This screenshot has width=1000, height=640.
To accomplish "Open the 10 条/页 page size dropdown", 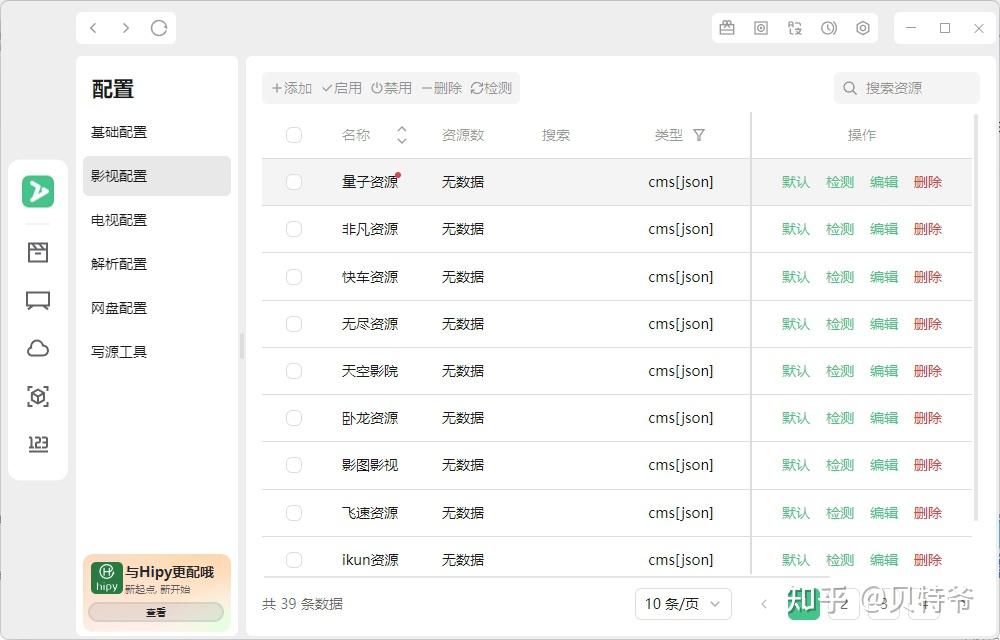I will (683, 604).
